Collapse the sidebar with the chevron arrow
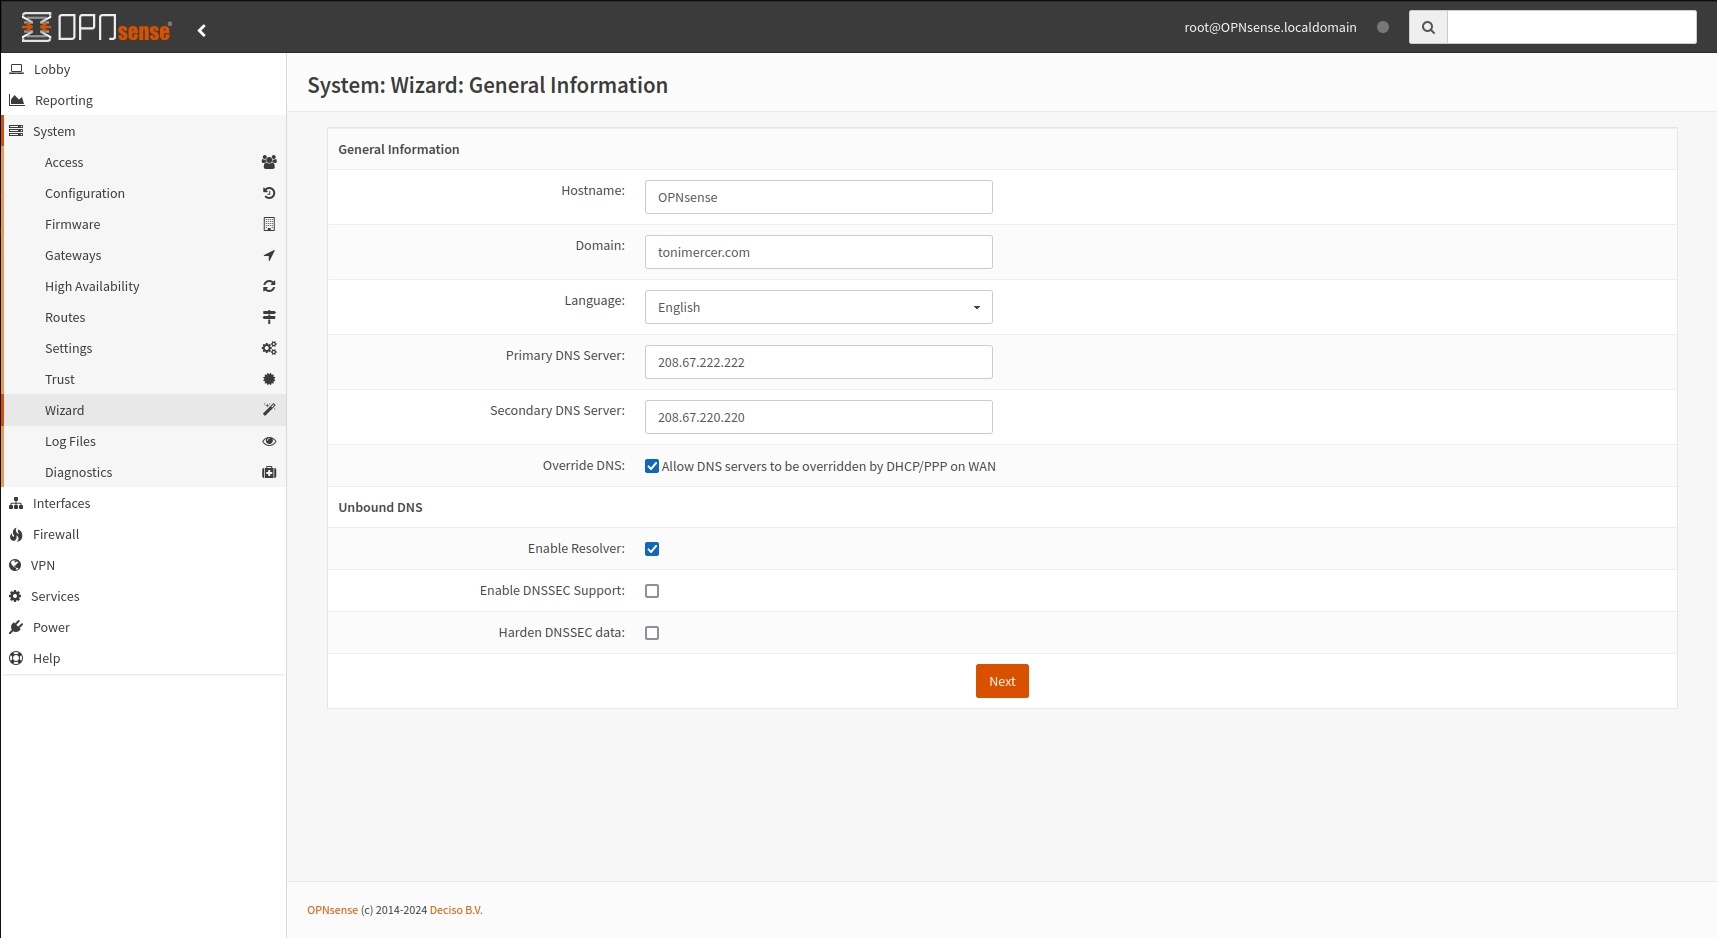The height and width of the screenshot is (938, 1717). click(202, 30)
